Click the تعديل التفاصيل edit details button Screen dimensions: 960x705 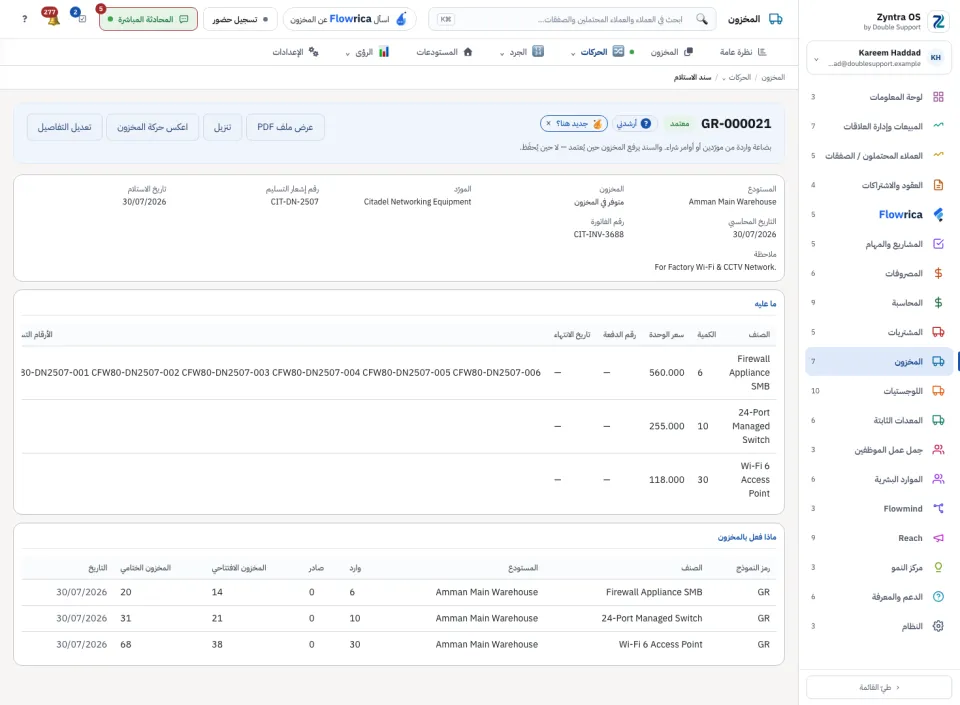[x=64, y=127]
